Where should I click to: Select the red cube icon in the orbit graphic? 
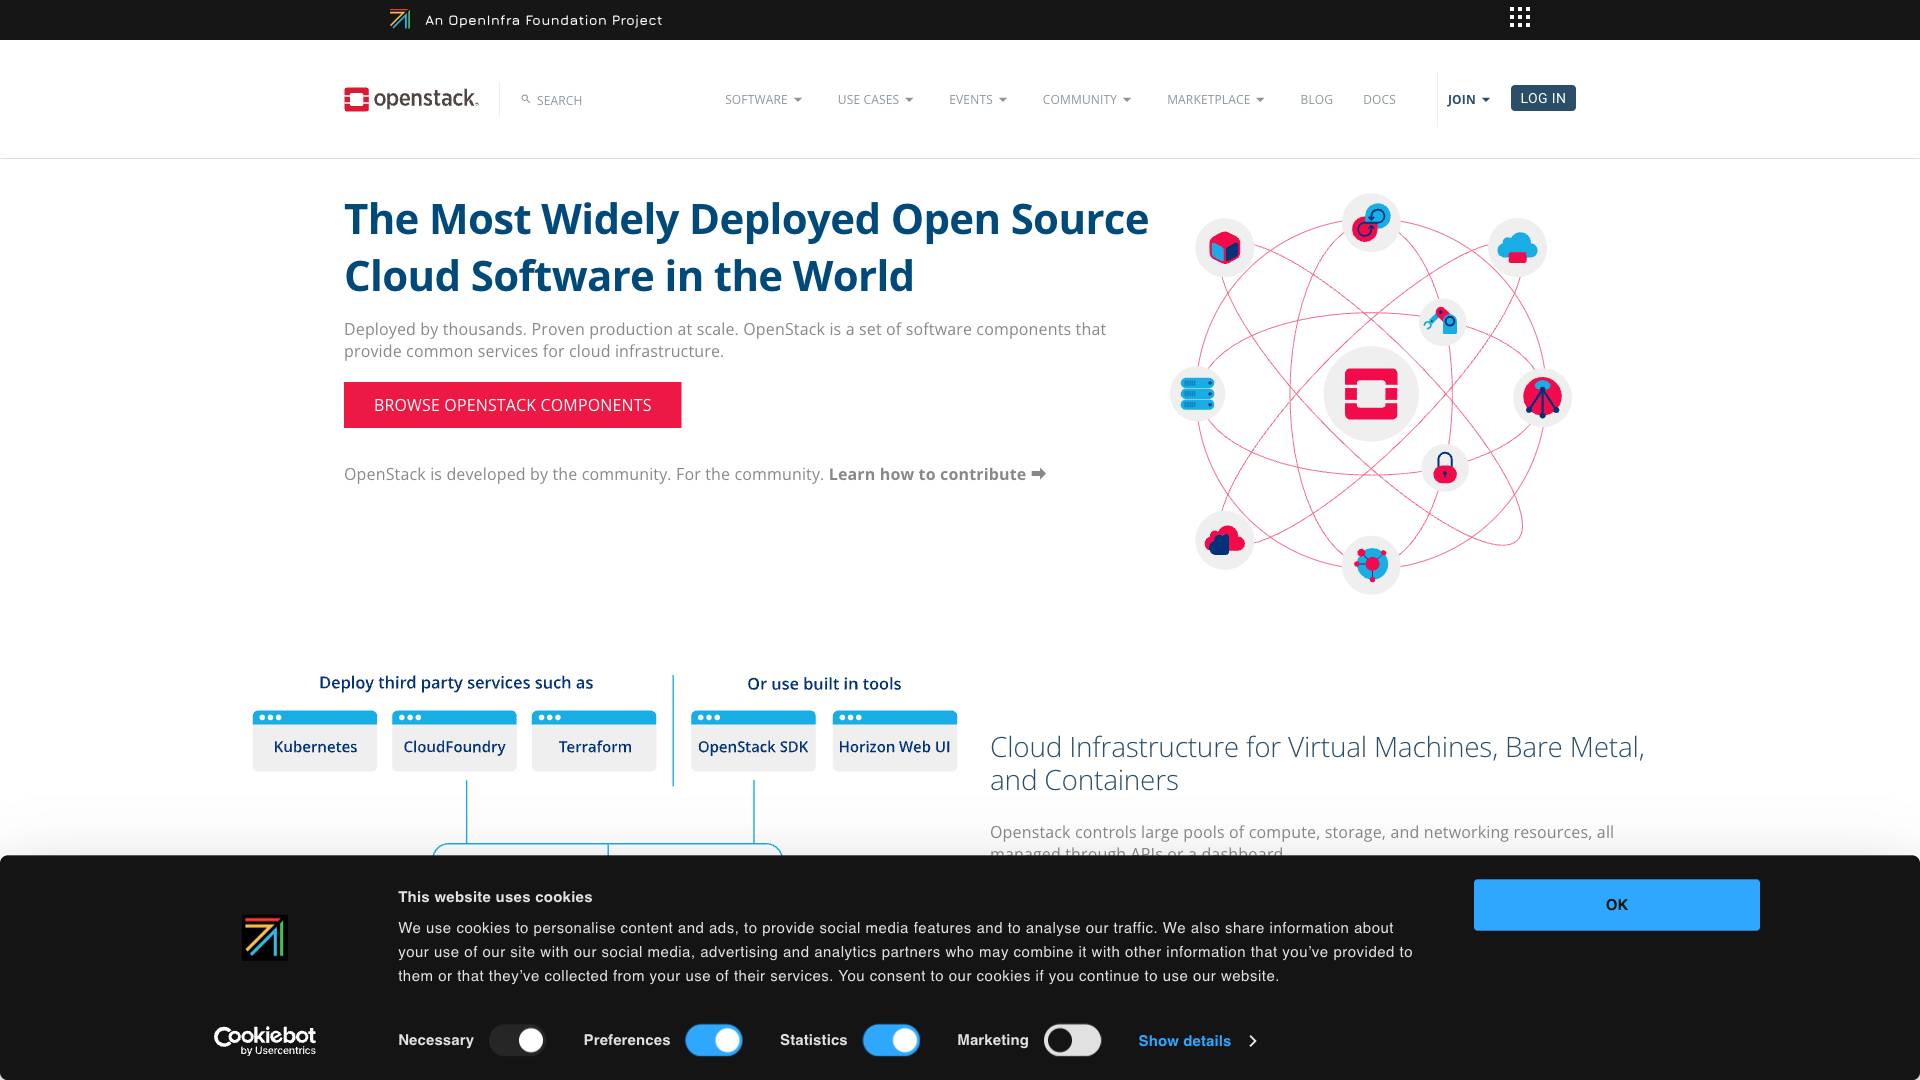coord(1224,247)
